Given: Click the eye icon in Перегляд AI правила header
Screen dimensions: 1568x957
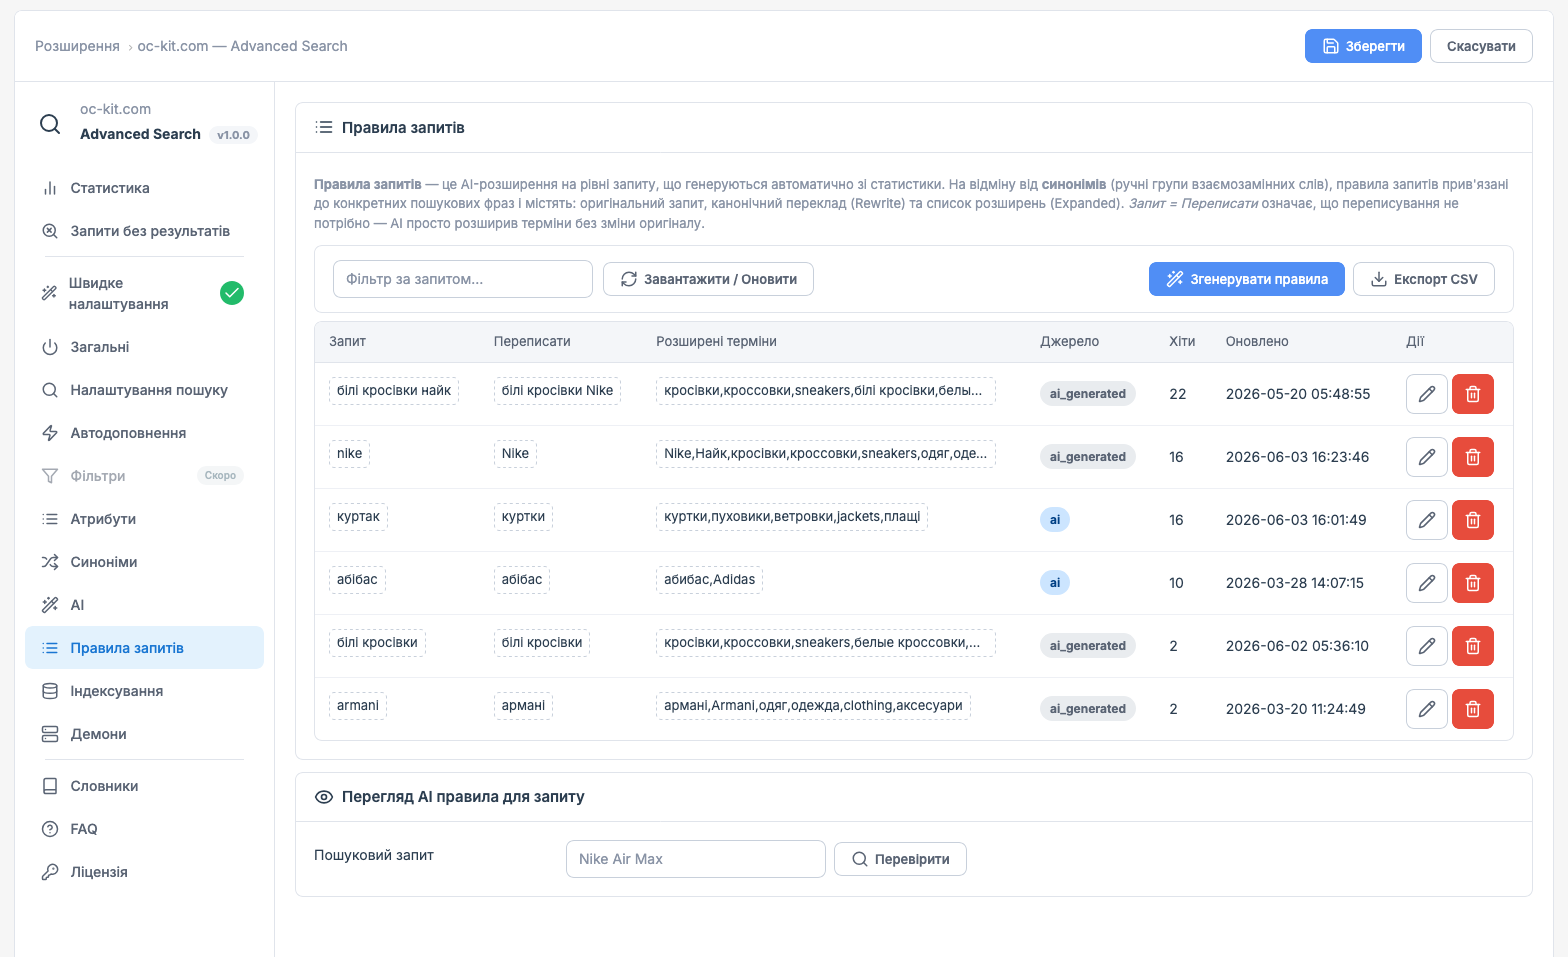Looking at the screenshot, I should pos(324,797).
